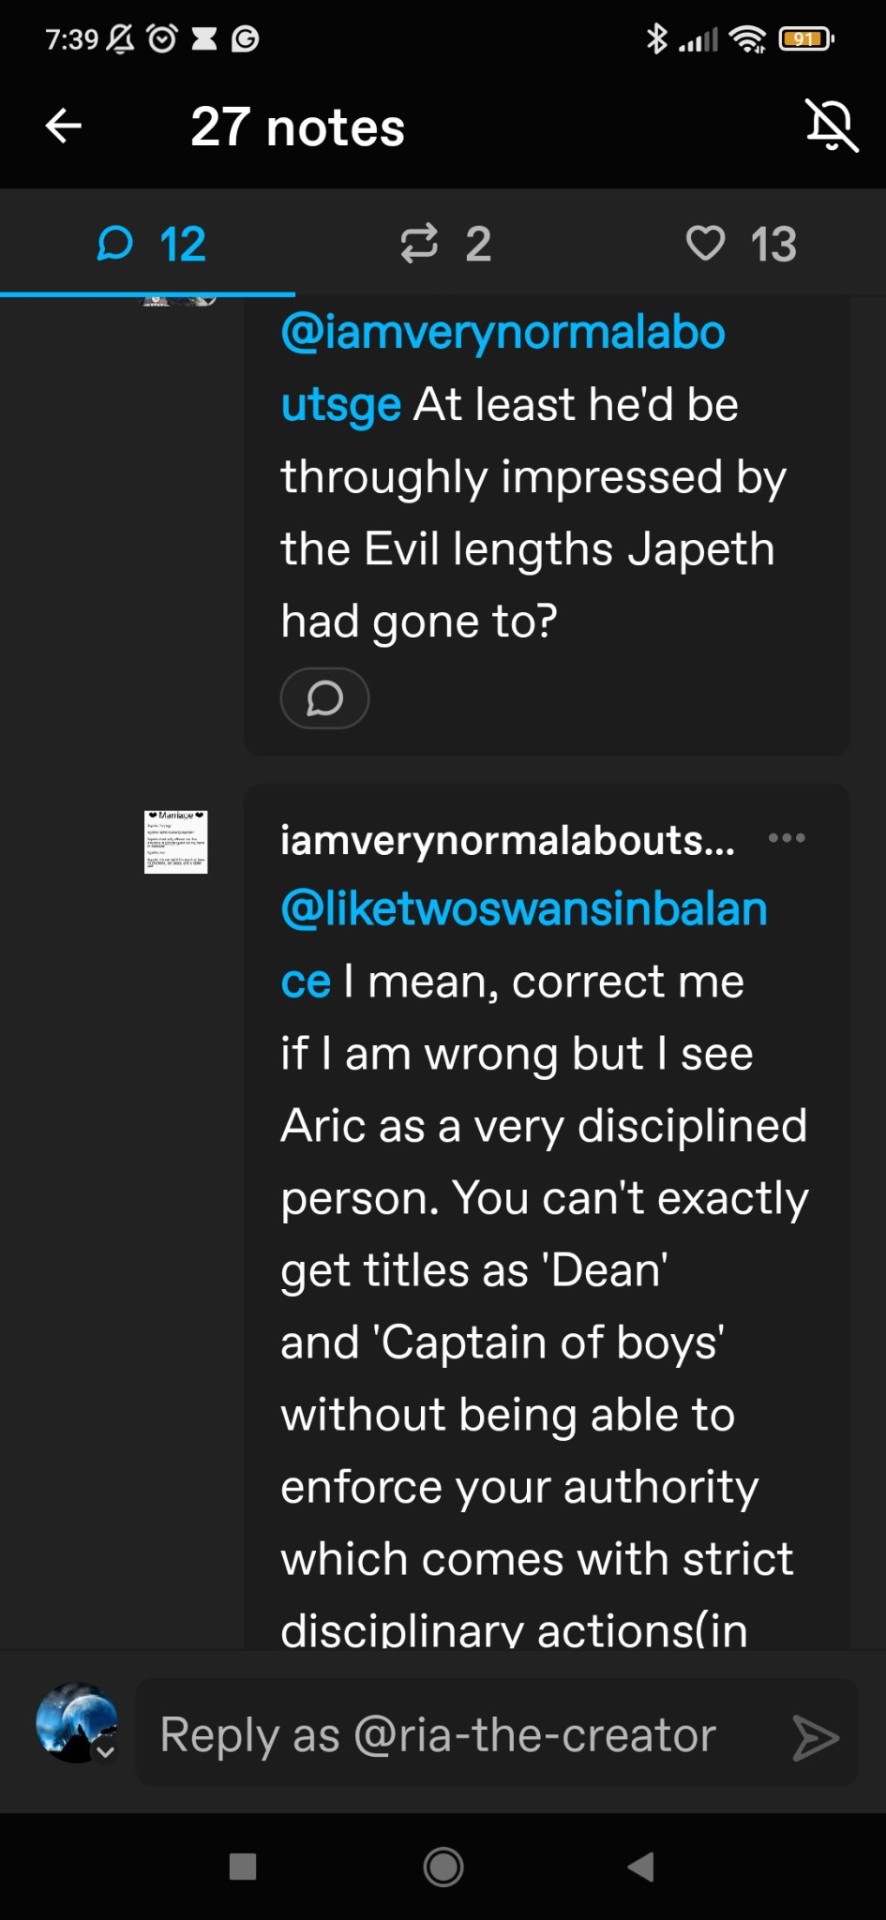
Task: Open the likes tab showing 13
Action: pos(740,244)
